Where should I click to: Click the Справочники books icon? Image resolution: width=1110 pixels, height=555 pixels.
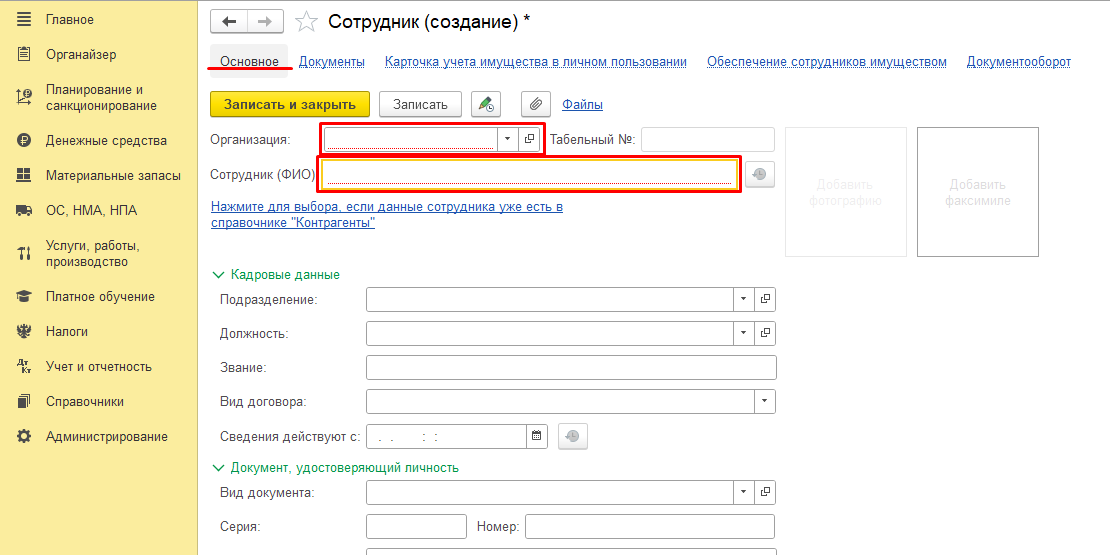24,401
